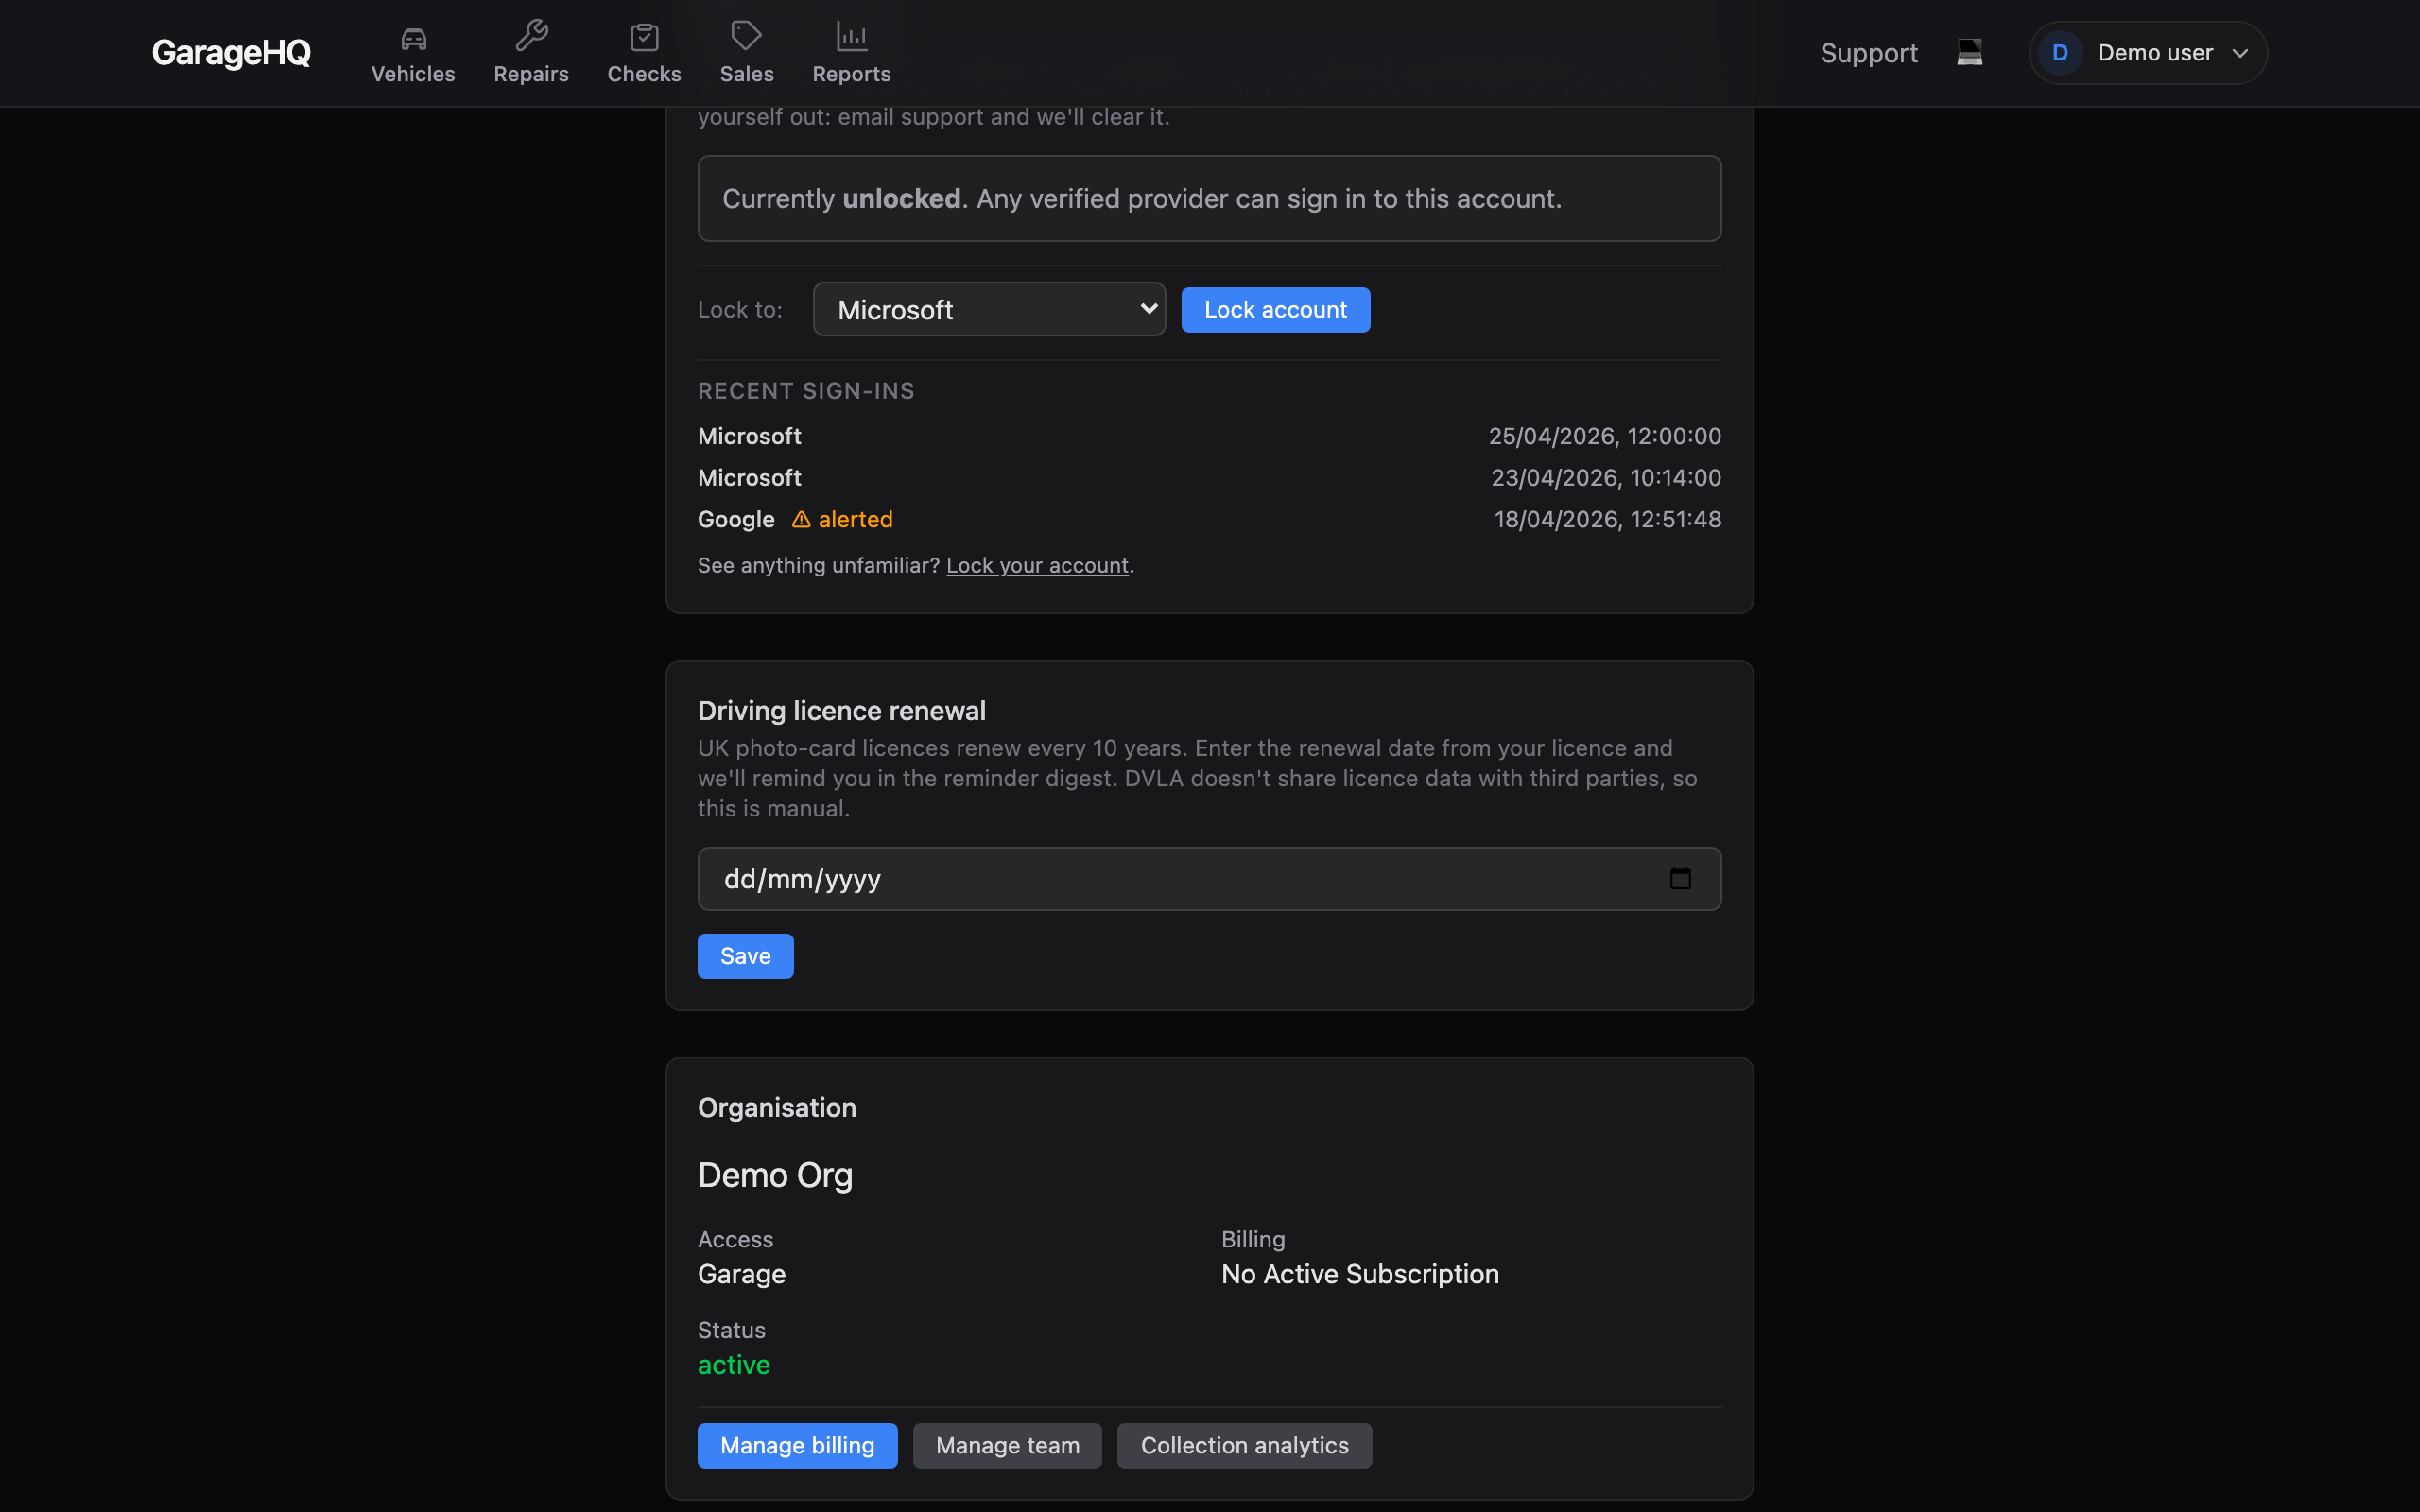
Task: Open the Support page
Action: (1868, 53)
